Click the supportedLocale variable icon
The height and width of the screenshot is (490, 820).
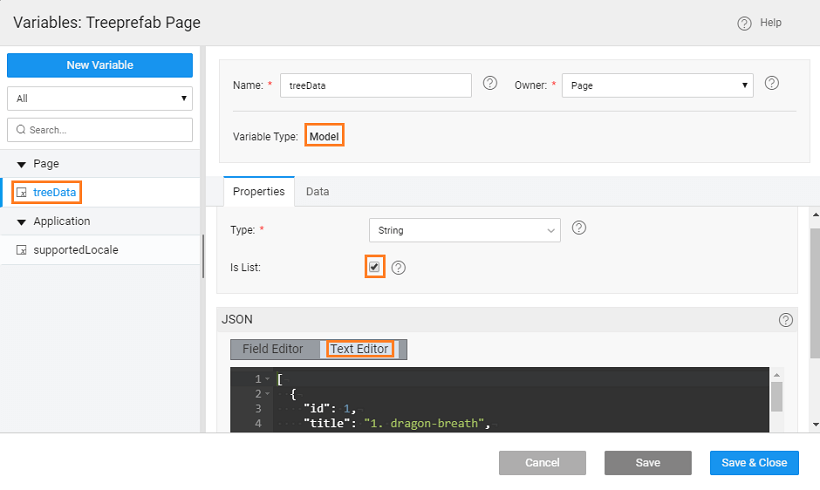[22, 250]
